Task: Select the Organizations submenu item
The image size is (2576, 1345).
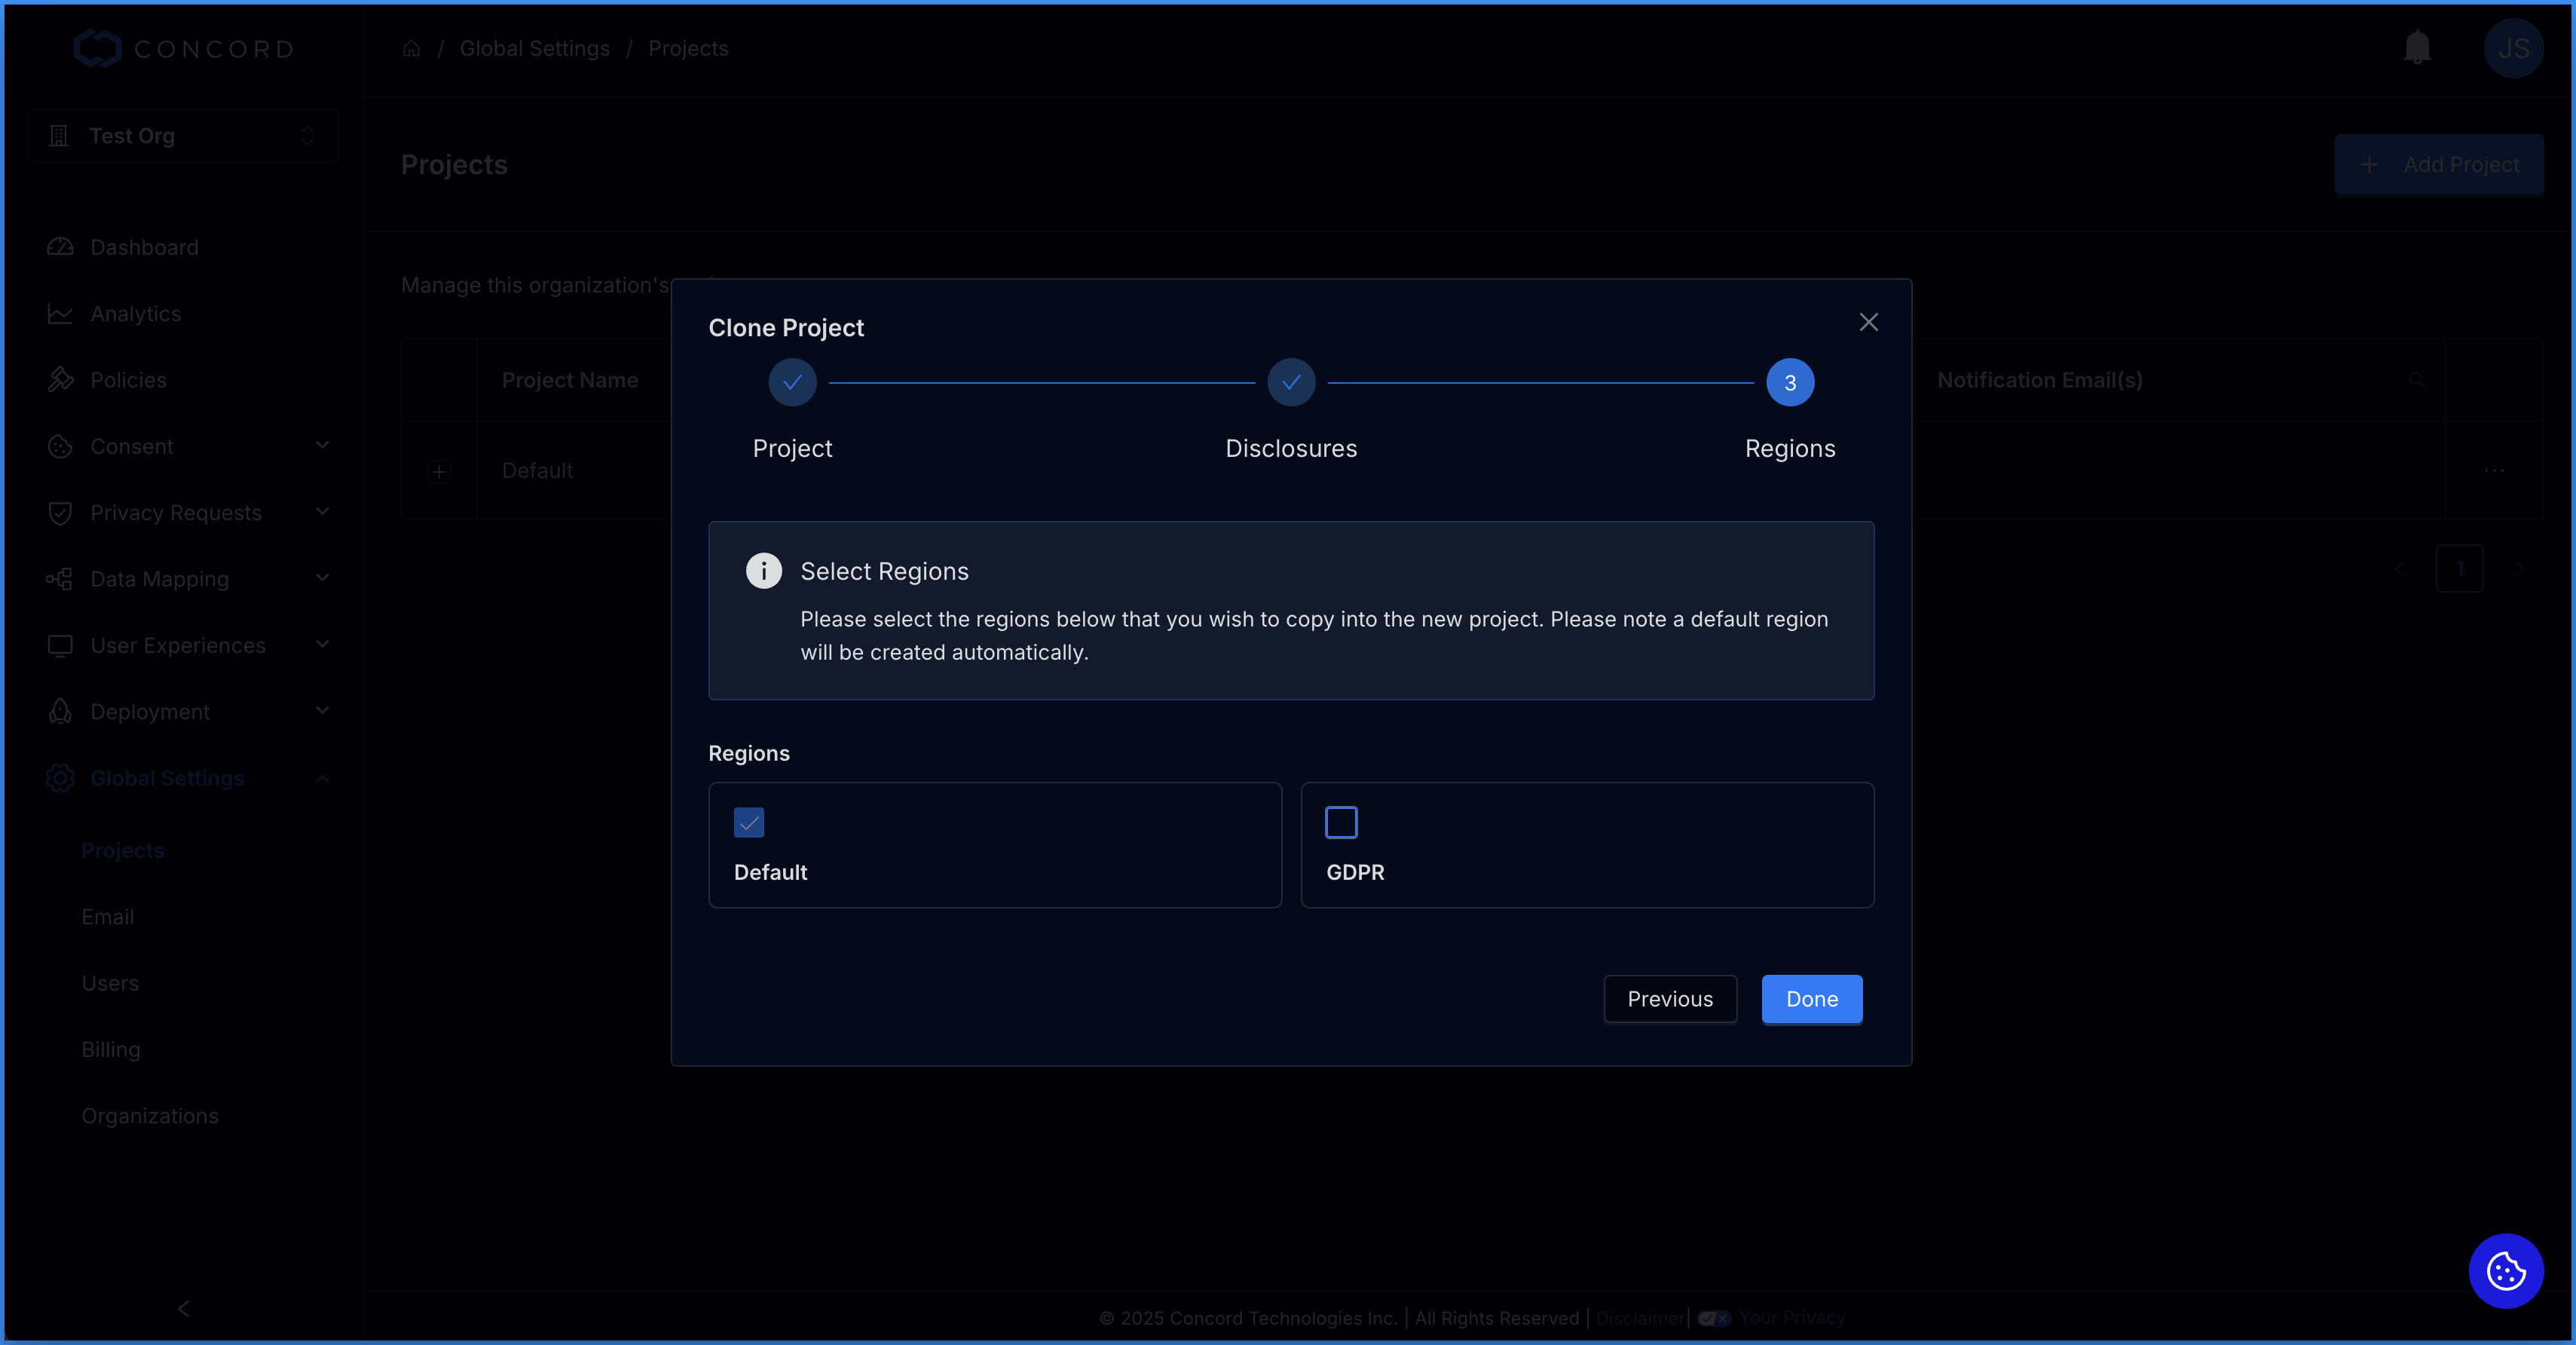Action: (x=149, y=1115)
